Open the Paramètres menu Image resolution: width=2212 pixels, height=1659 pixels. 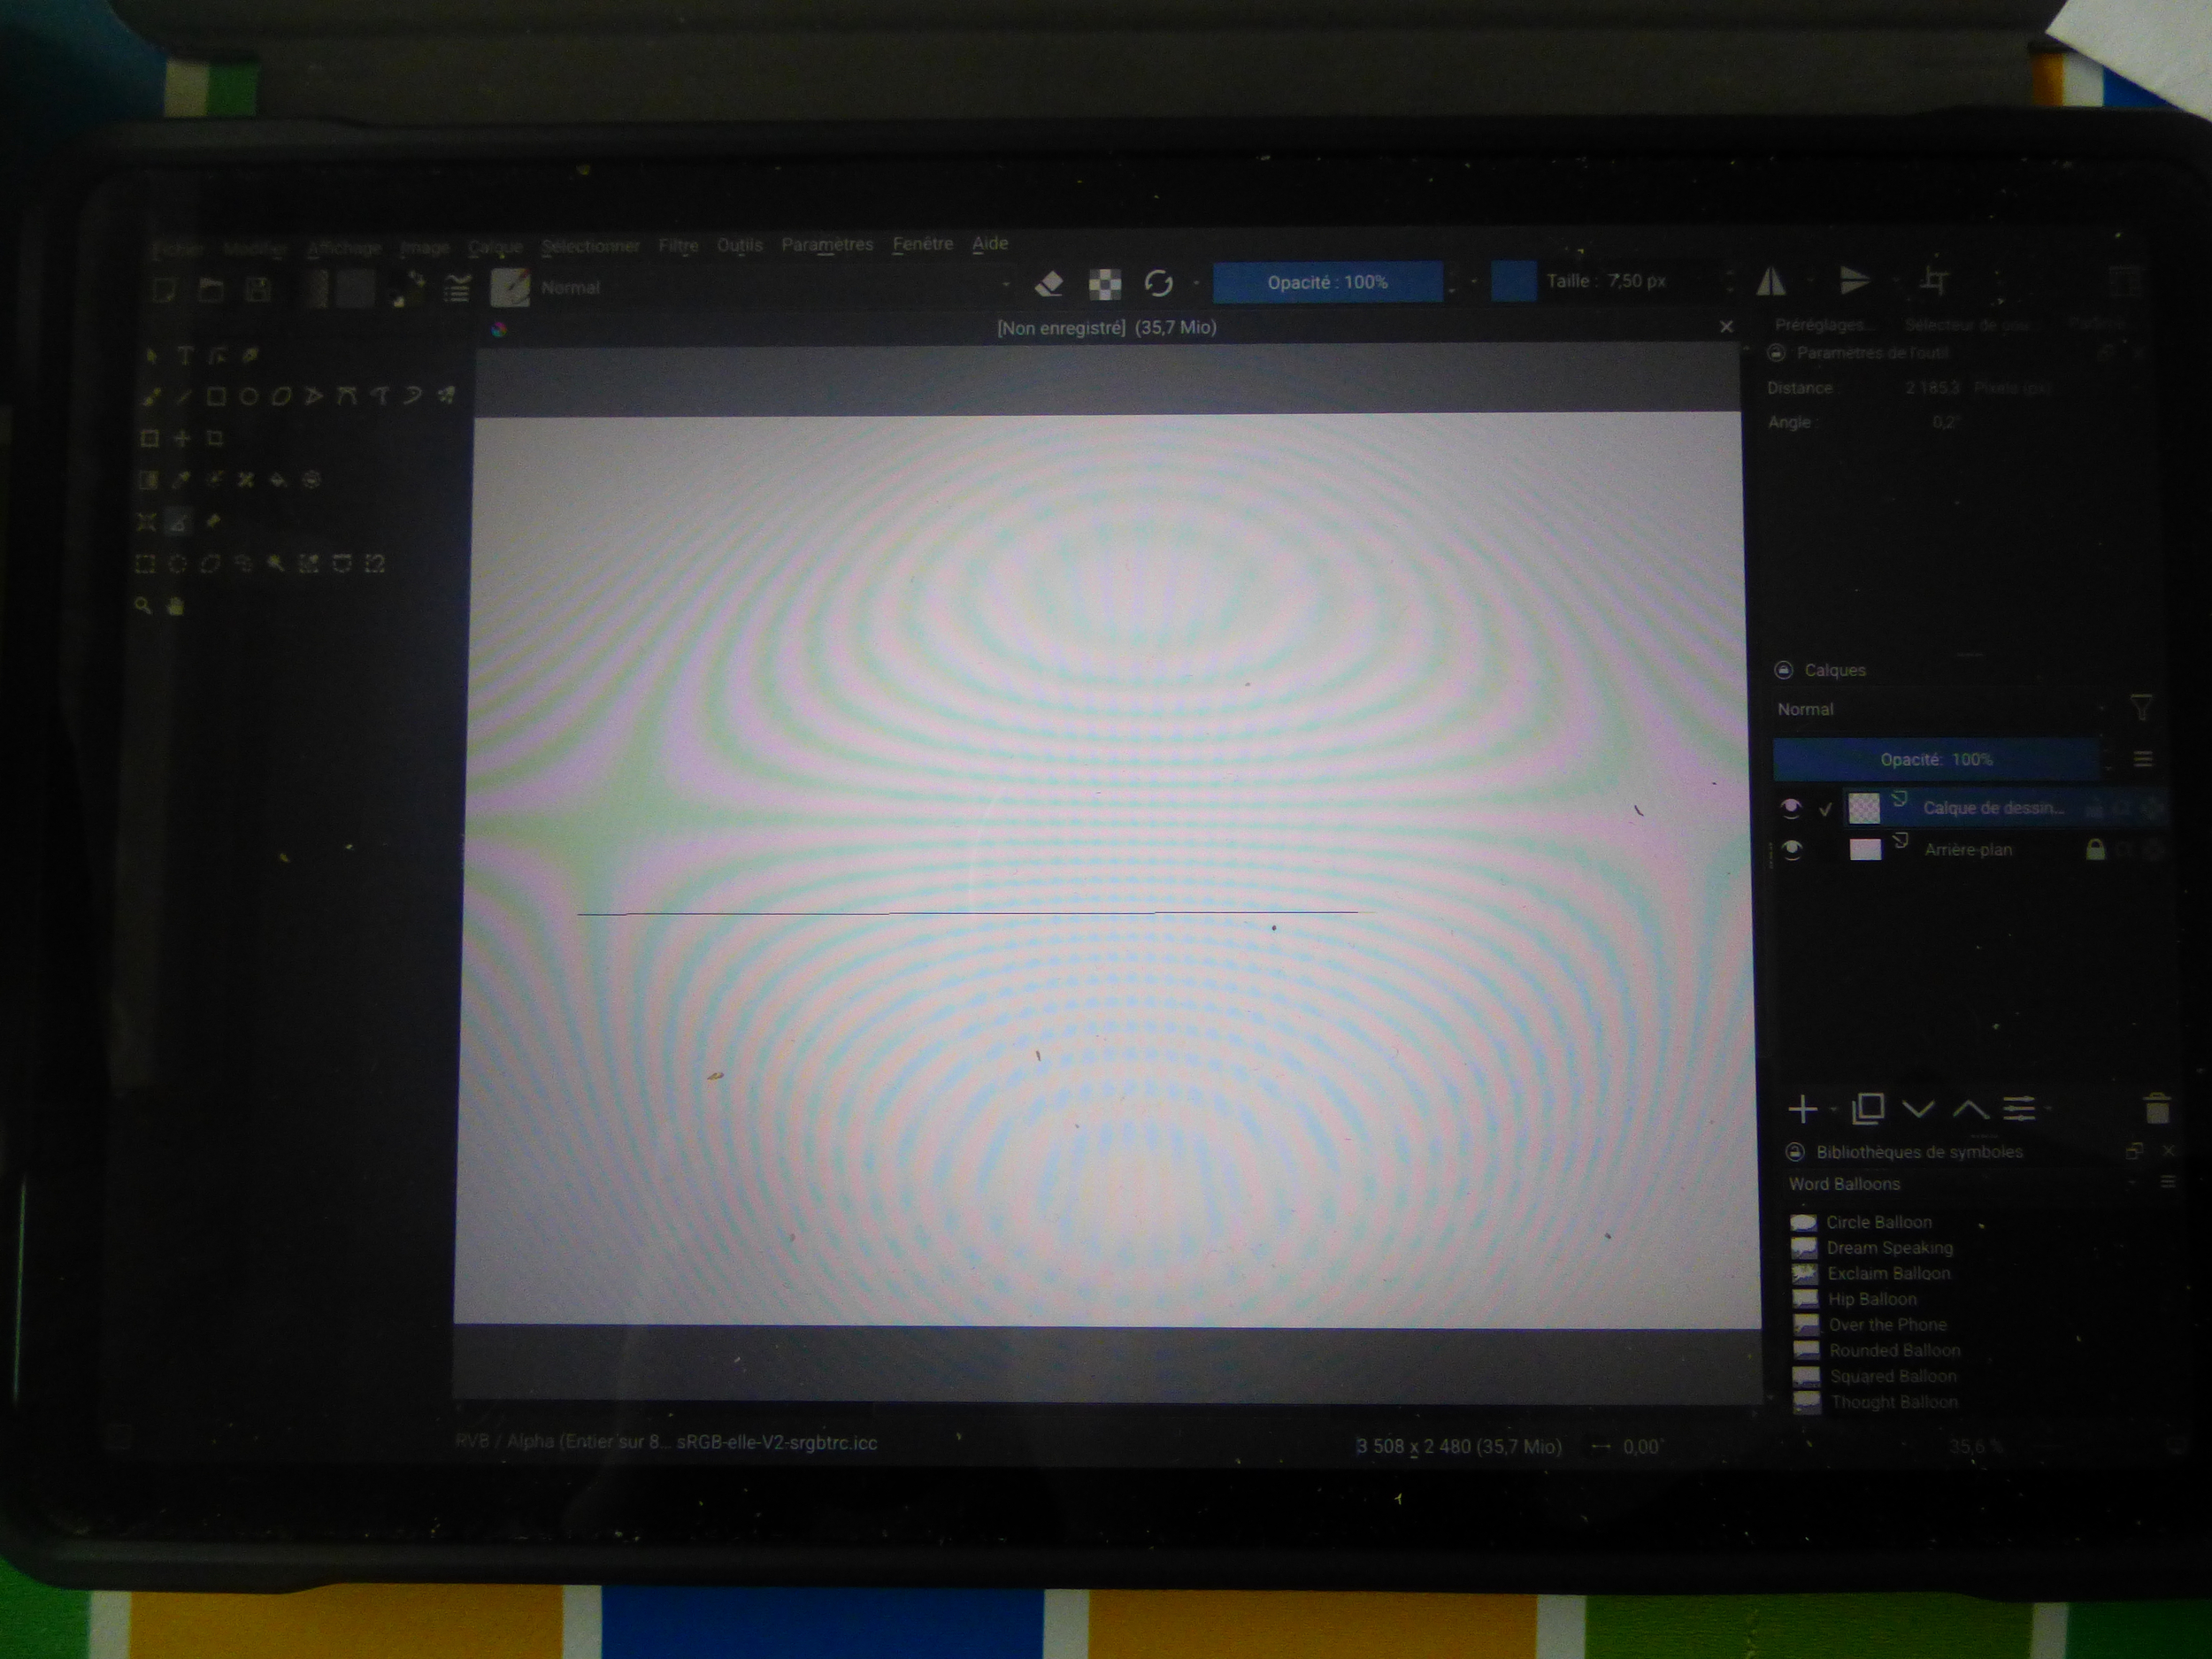click(827, 244)
